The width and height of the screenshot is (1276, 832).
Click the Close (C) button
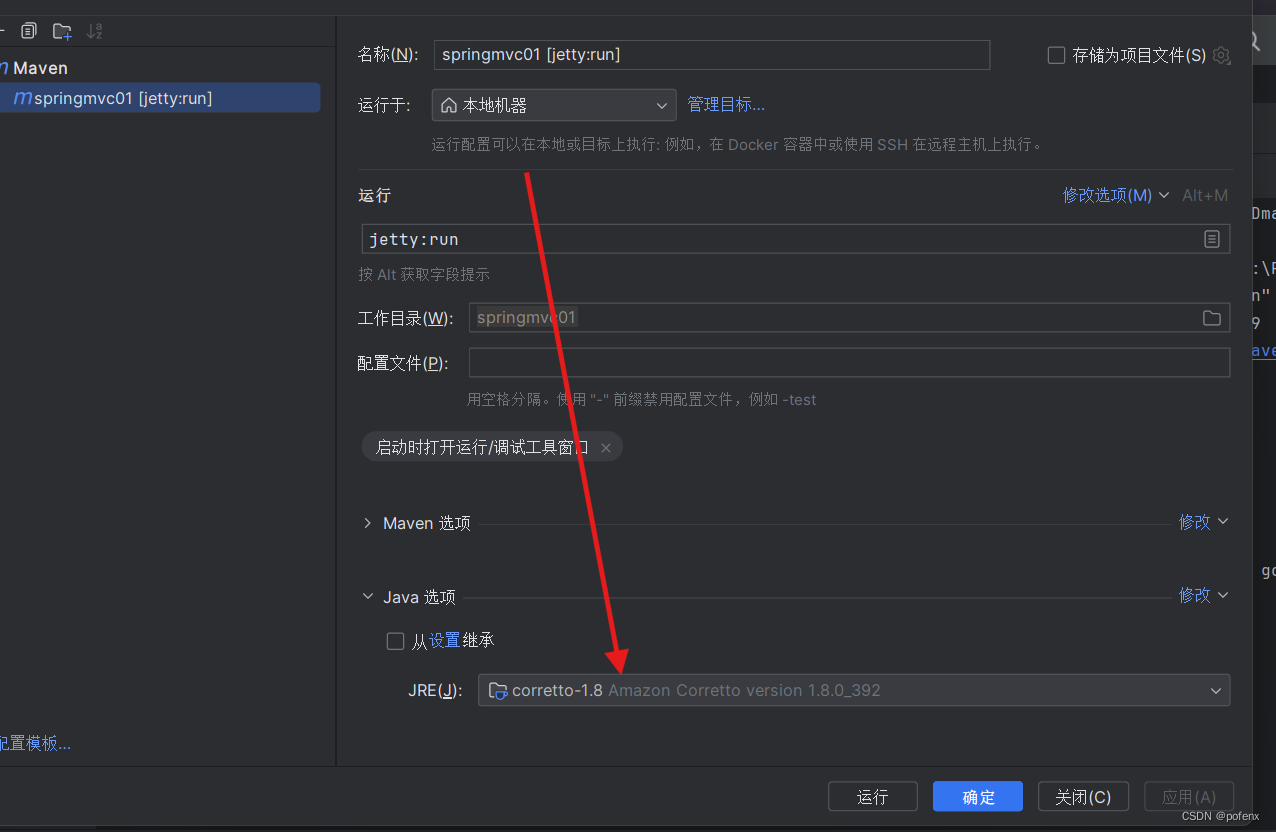[1084, 797]
